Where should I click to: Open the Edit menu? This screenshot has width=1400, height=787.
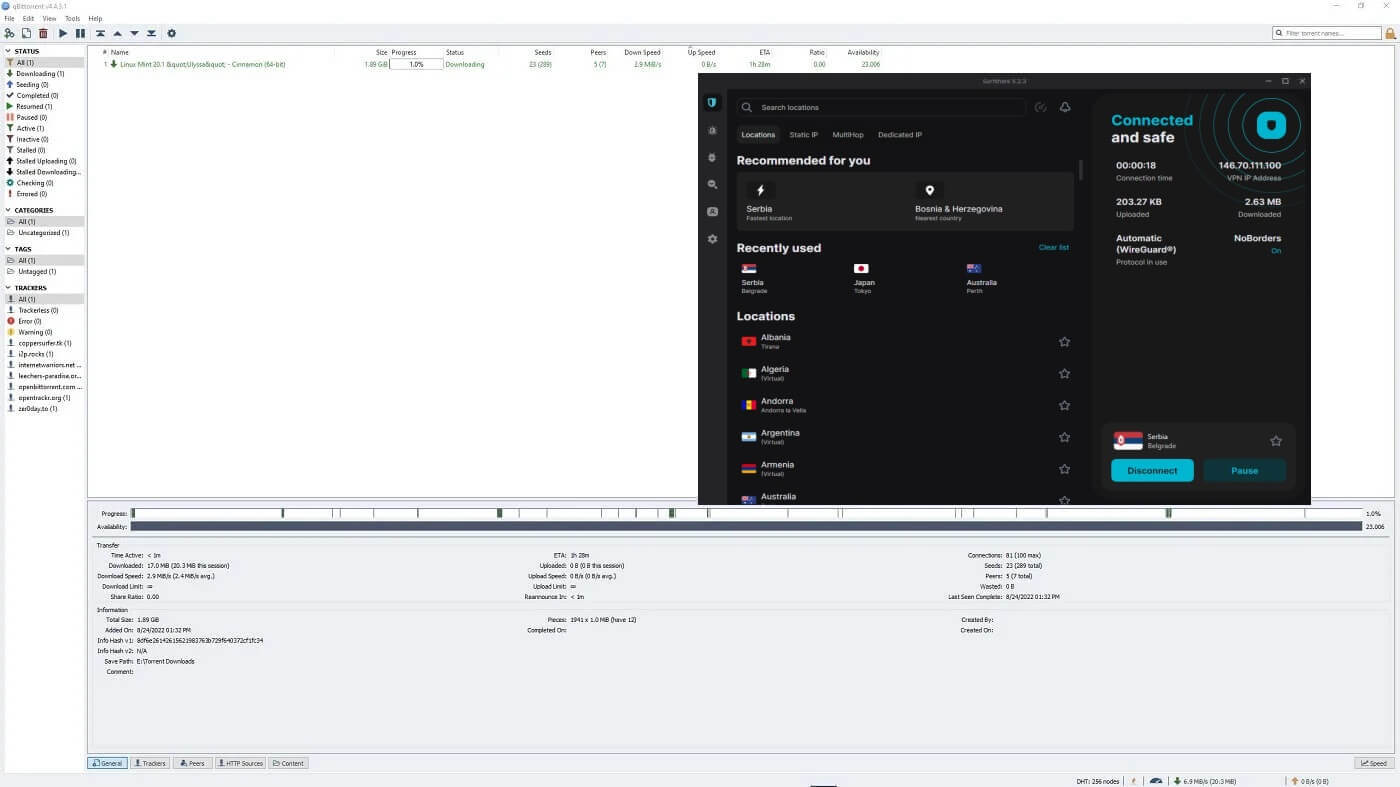point(28,18)
